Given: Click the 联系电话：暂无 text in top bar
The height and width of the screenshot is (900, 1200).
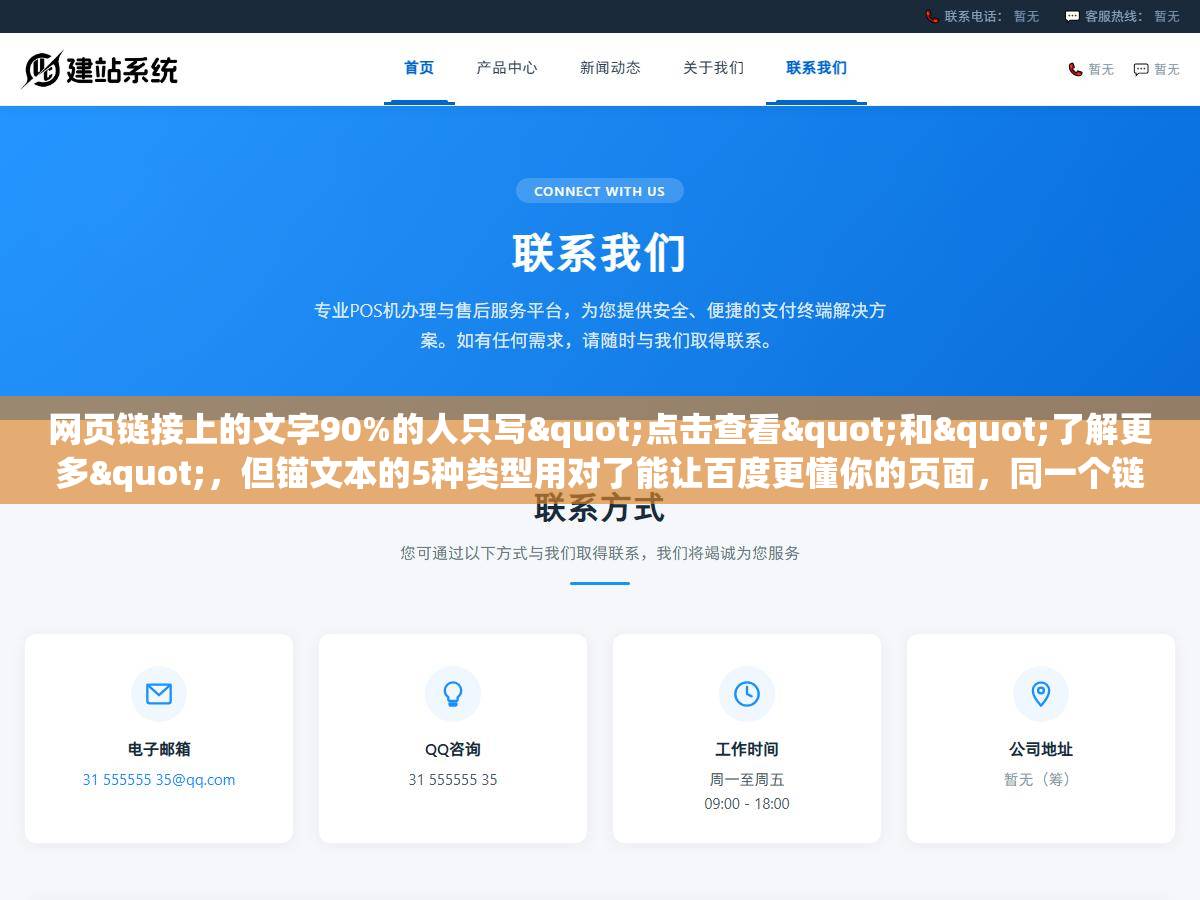Looking at the screenshot, I should (x=992, y=16).
